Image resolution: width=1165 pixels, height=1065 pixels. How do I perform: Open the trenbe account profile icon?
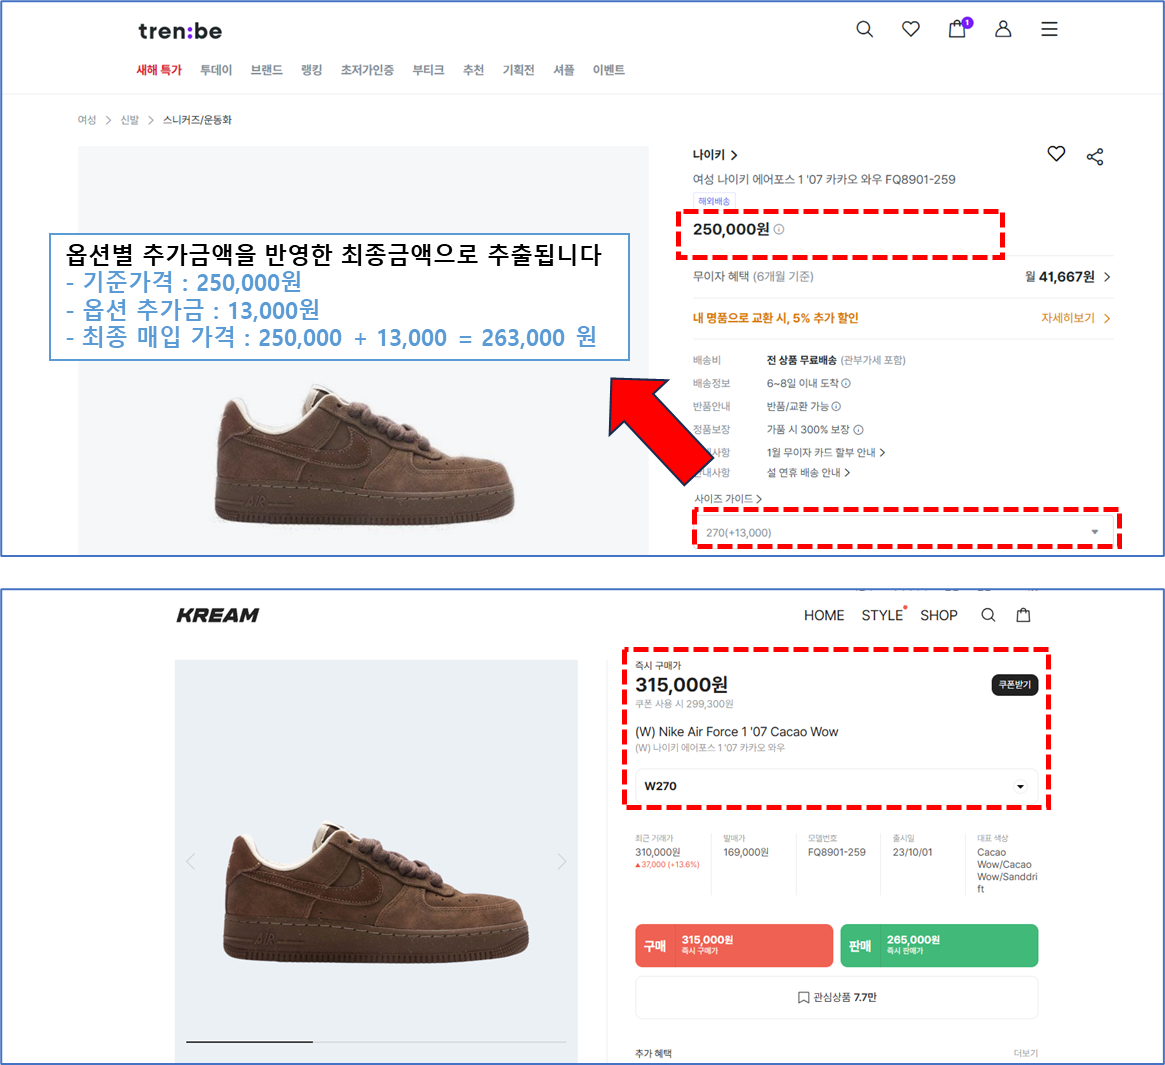[1003, 29]
